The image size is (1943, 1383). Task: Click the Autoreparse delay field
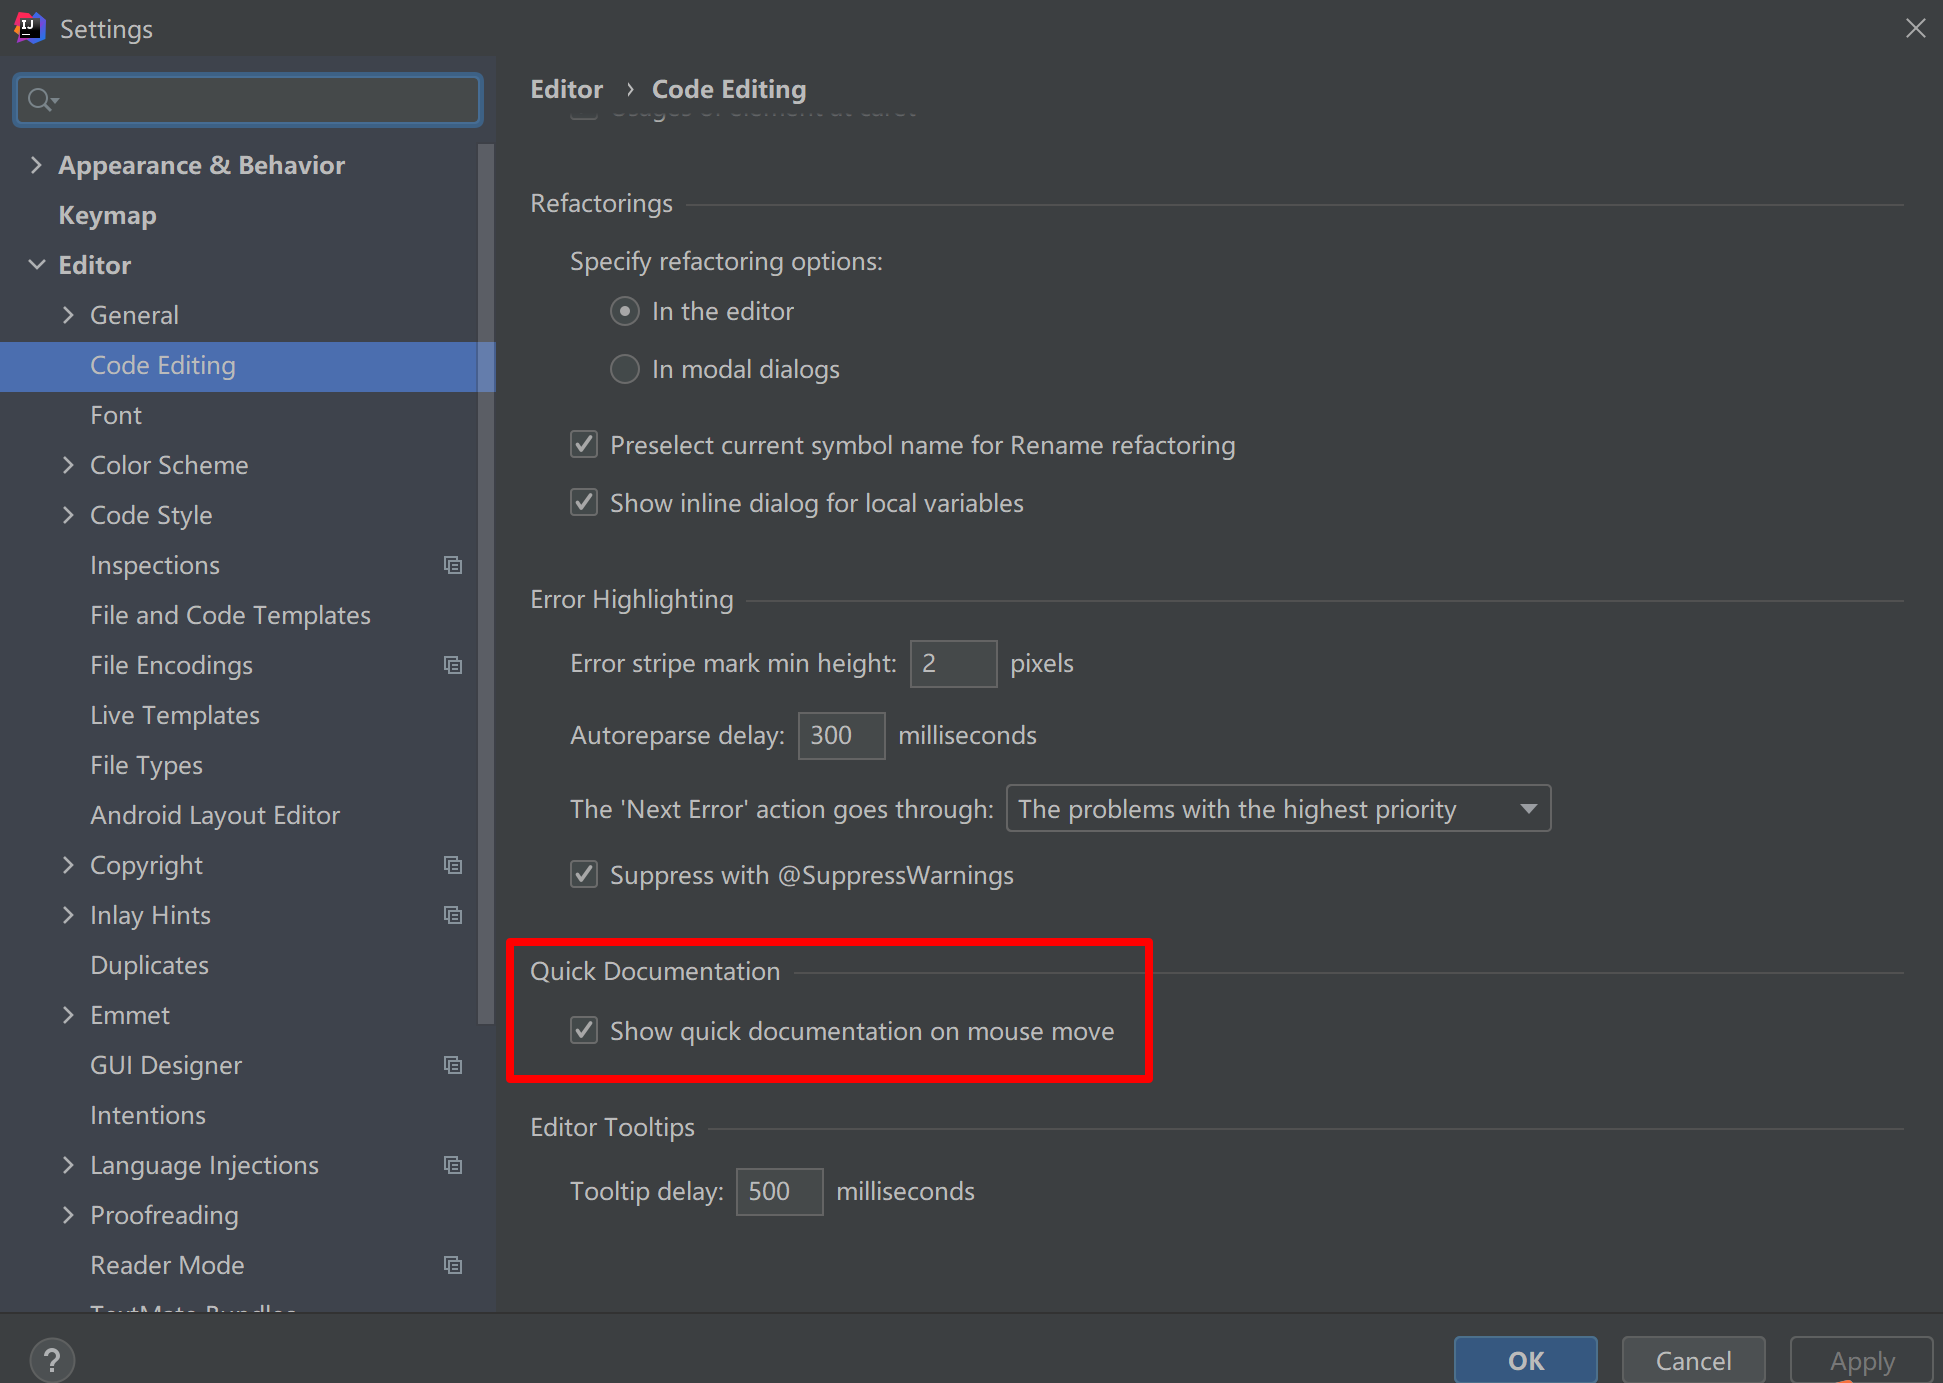tap(841, 736)
